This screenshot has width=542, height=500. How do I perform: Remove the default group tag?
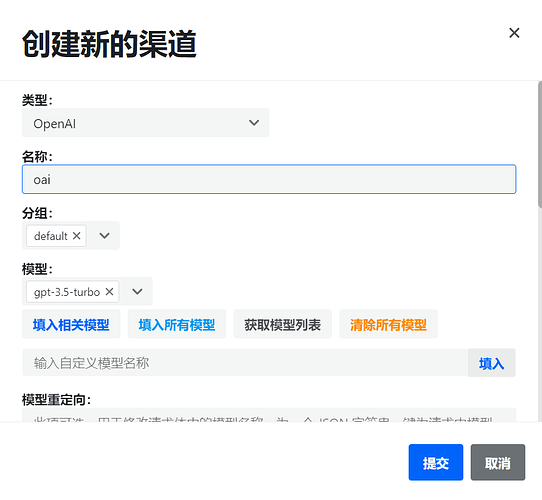(x=77, y=236)
